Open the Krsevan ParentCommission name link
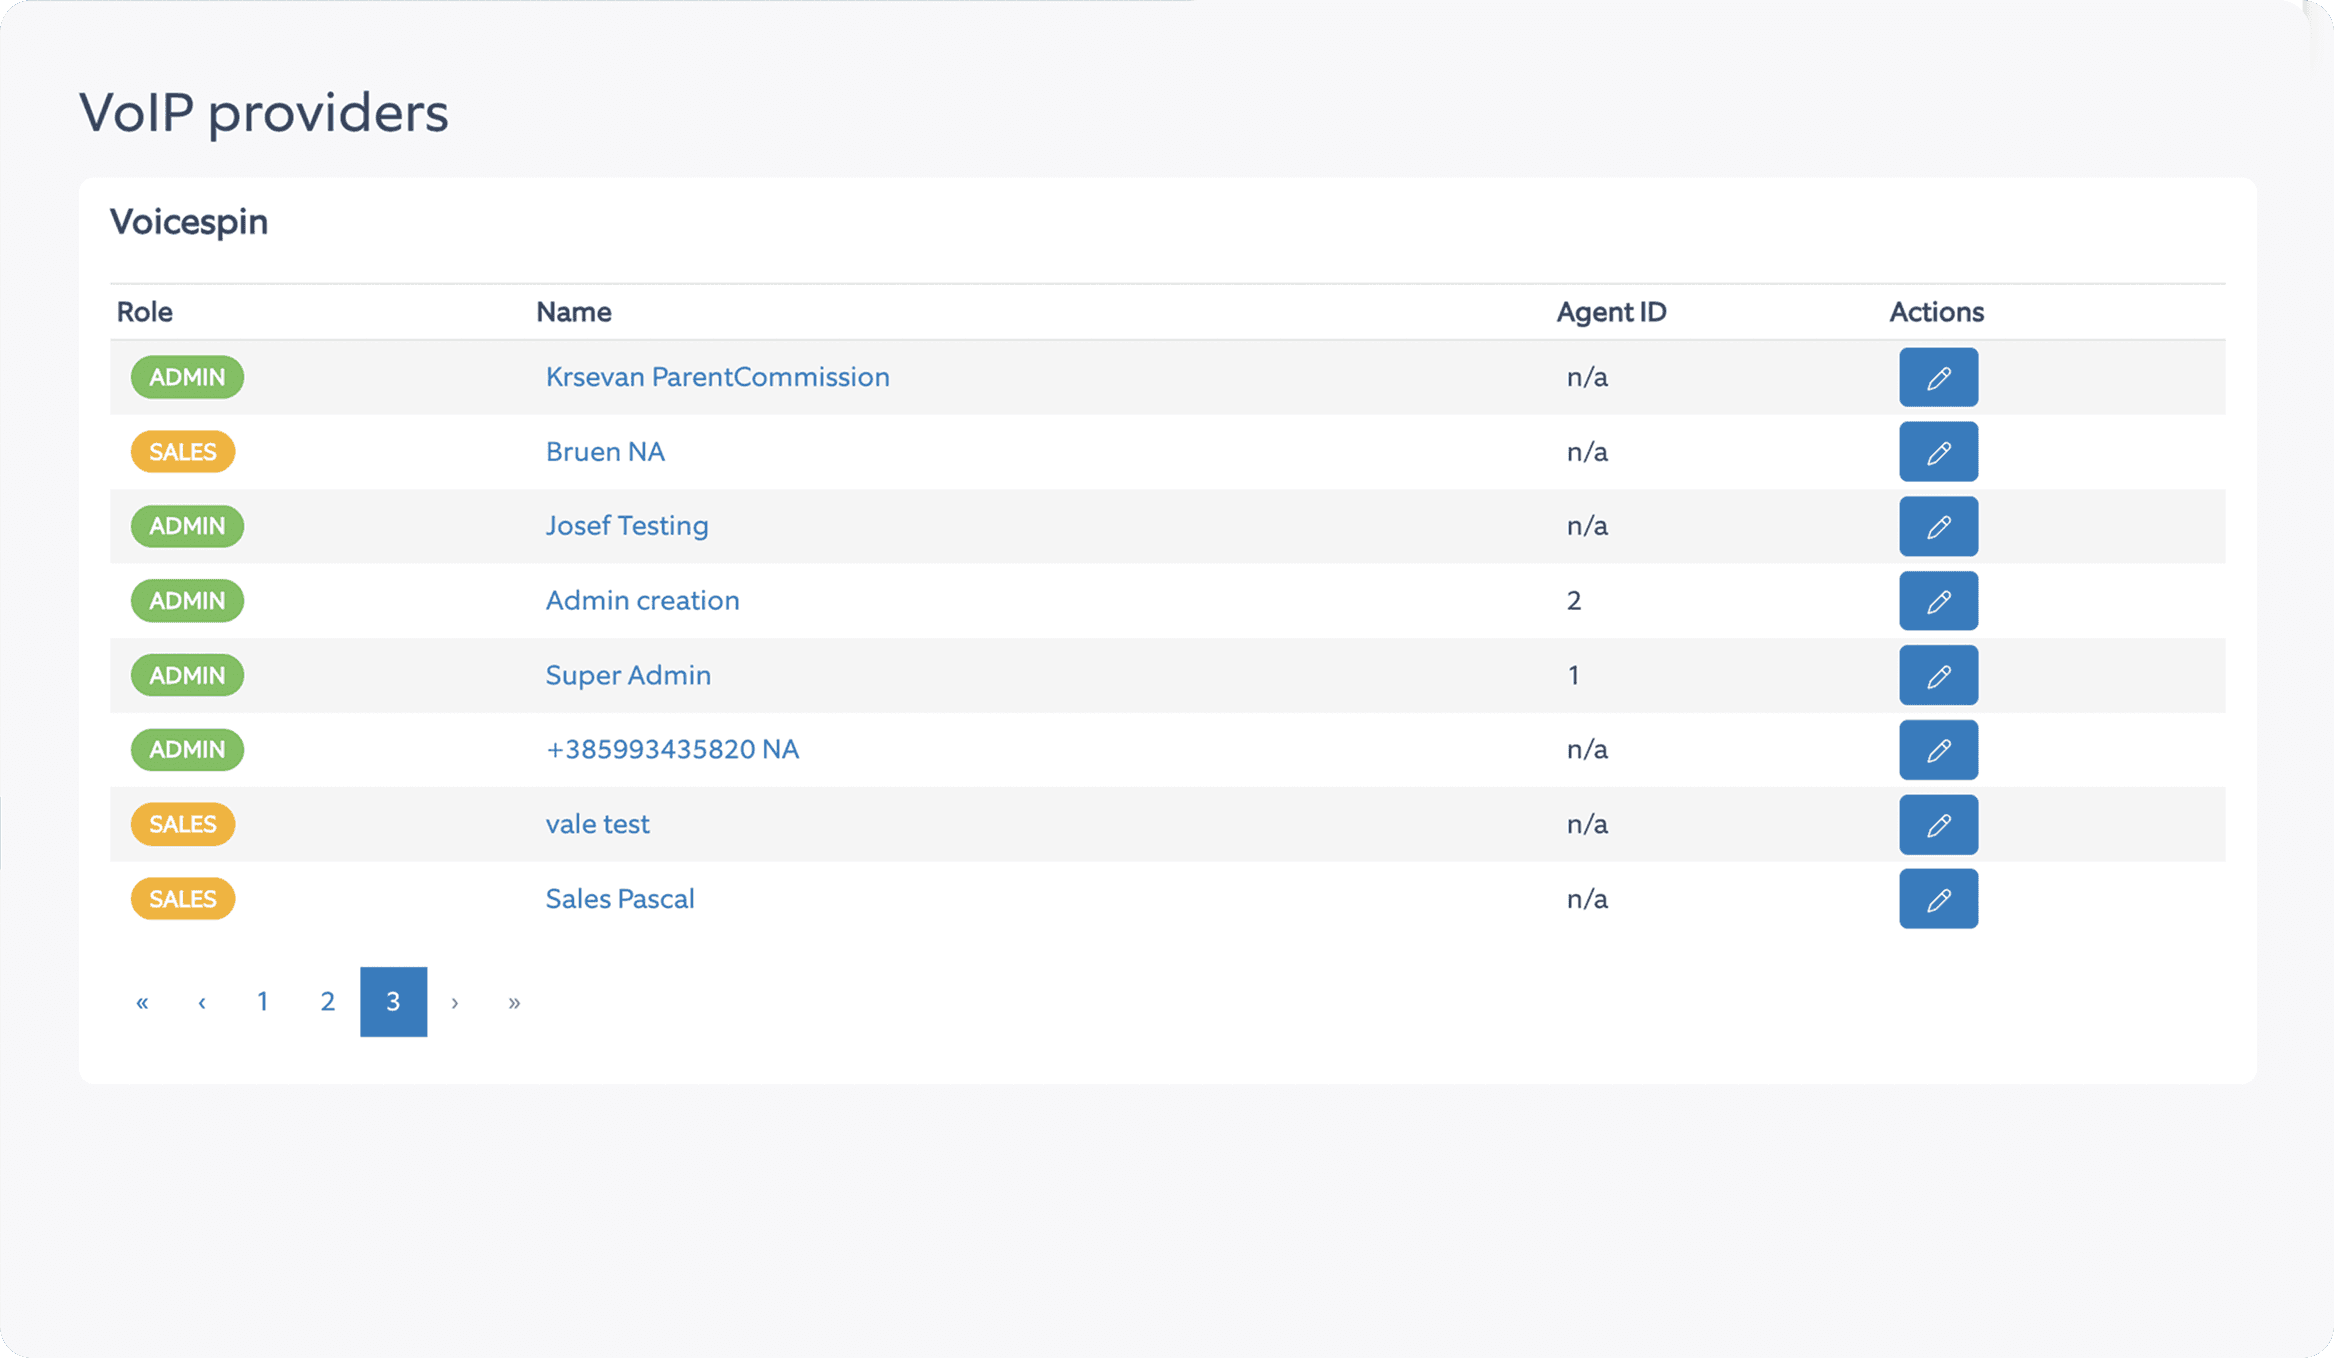Screen dimensions: 2334x1359 pos(717,377)
